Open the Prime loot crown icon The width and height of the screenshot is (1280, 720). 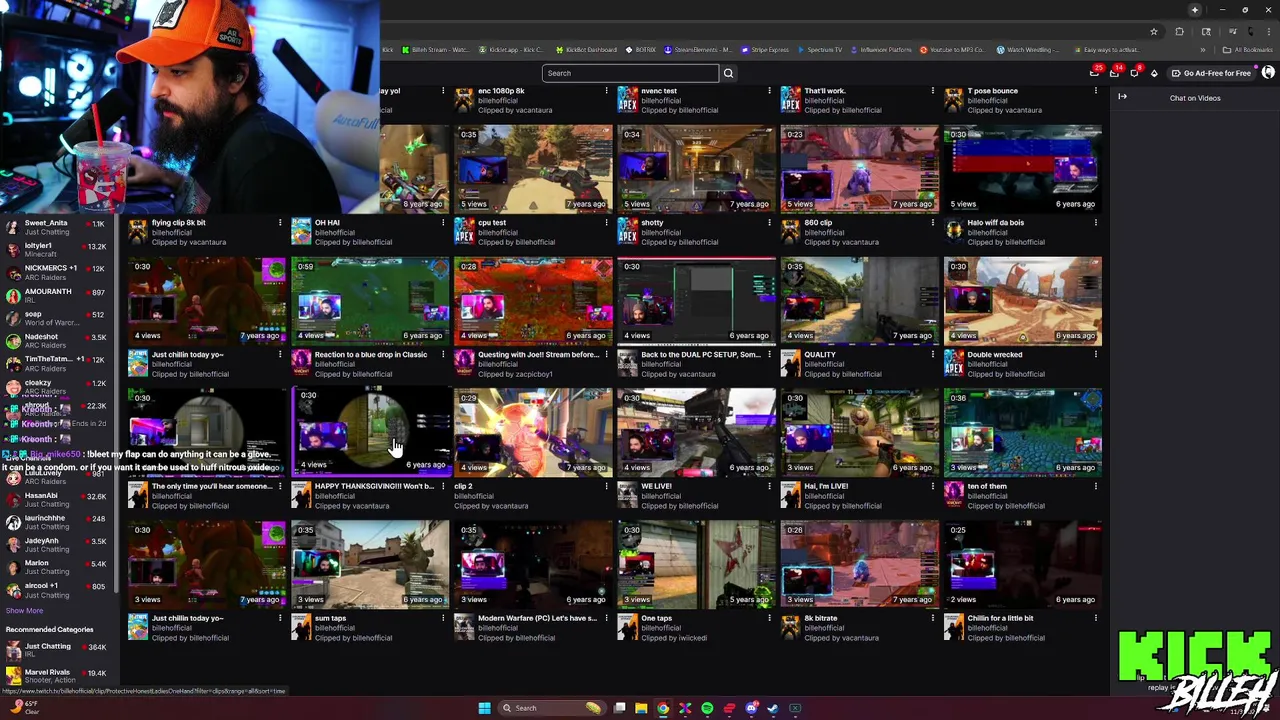[1095, 73]
